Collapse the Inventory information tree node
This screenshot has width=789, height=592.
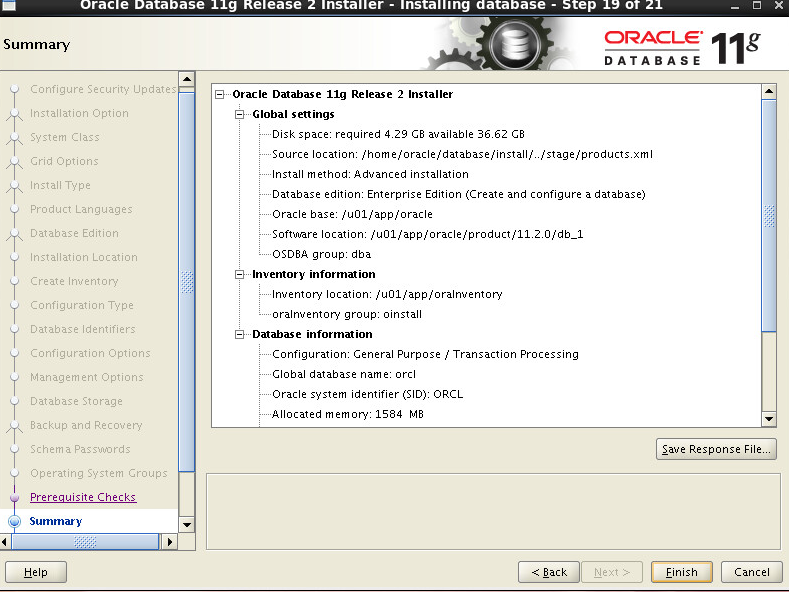click(x=240, y=274)
